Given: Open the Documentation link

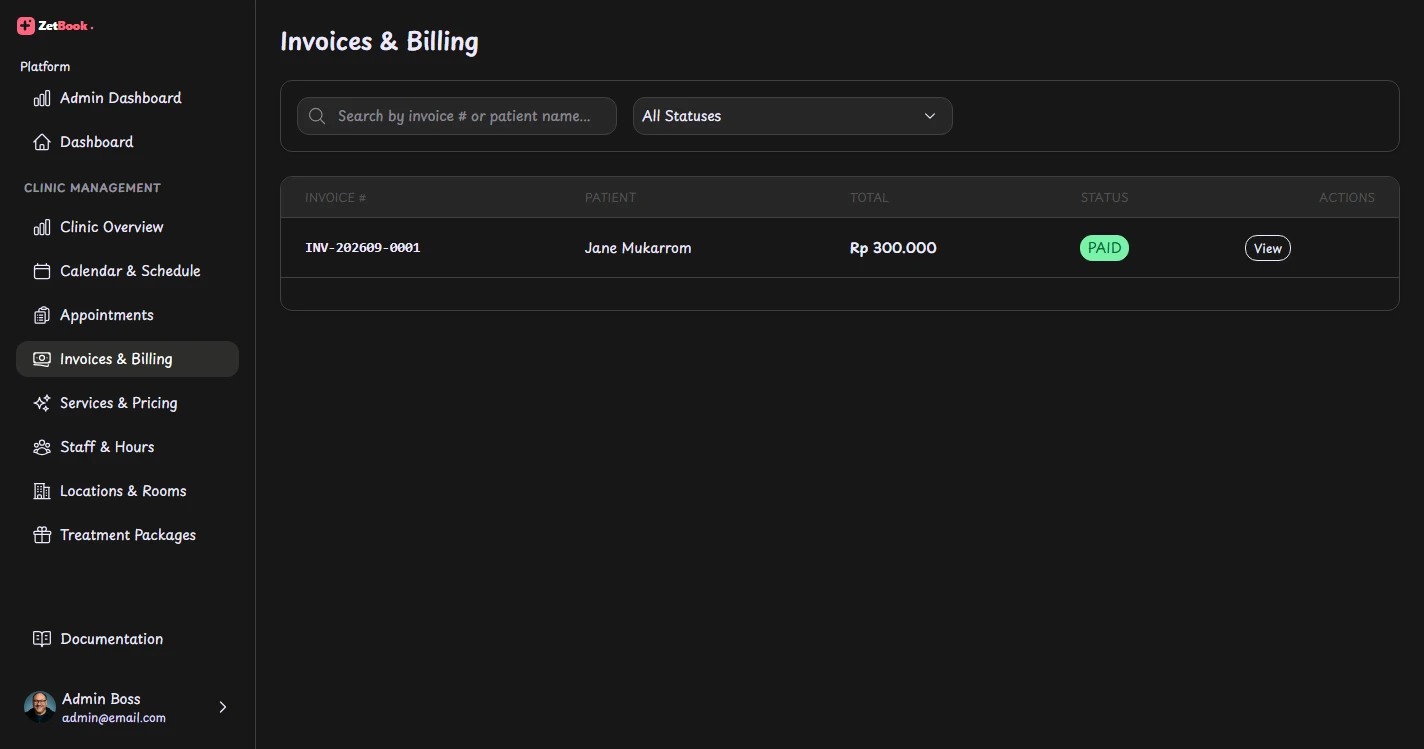Looking at the screenshot, I should (127, 639).
